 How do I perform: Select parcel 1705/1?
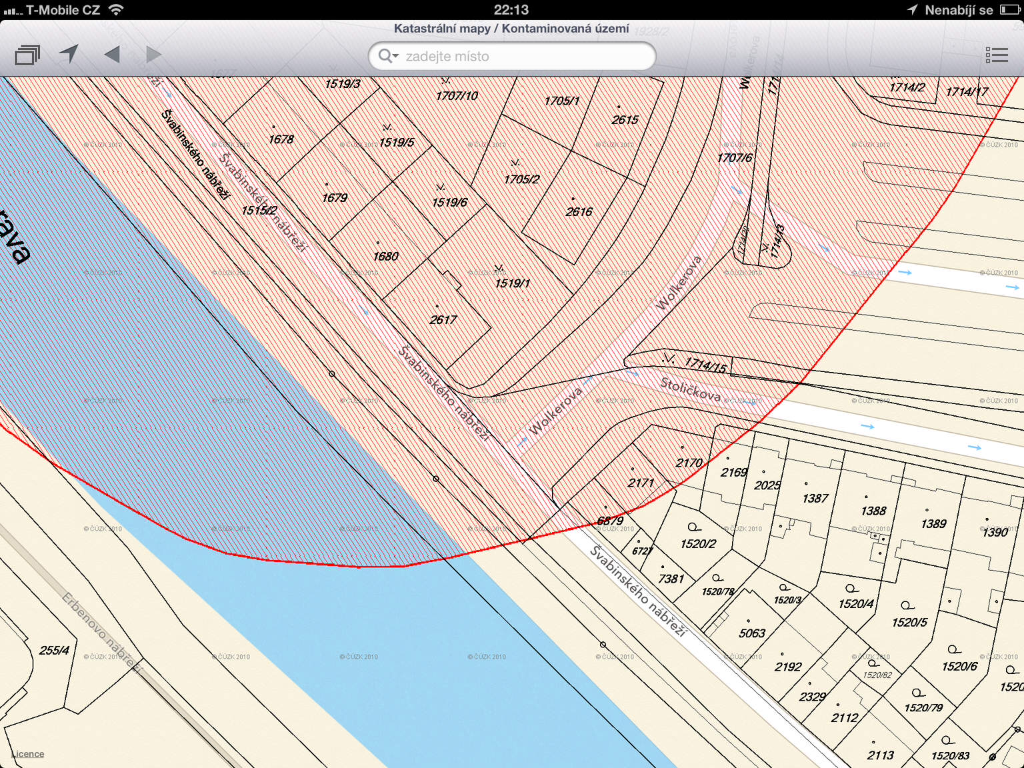click(x=562, y=101)
